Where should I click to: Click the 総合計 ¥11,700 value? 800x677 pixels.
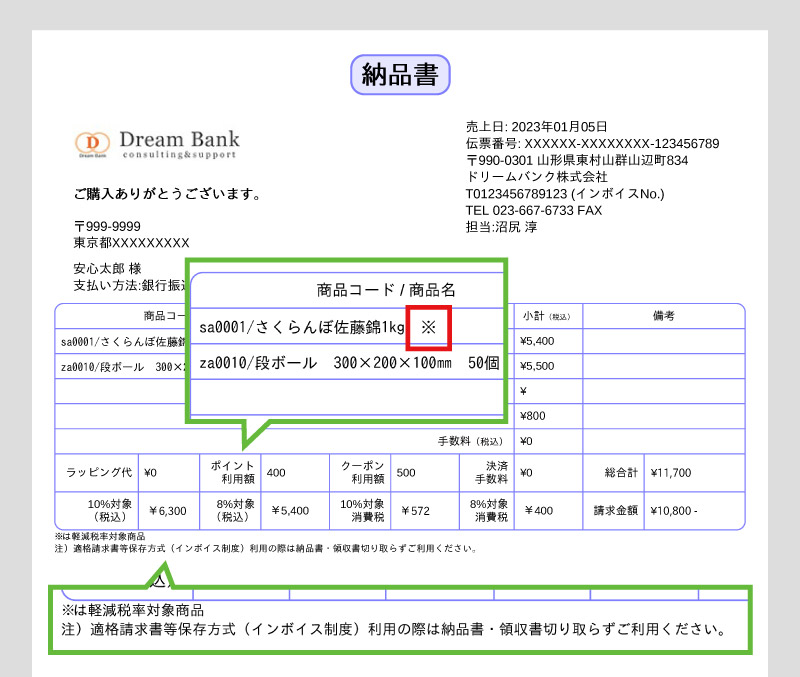pyautogui.click(x=671, y=473)
